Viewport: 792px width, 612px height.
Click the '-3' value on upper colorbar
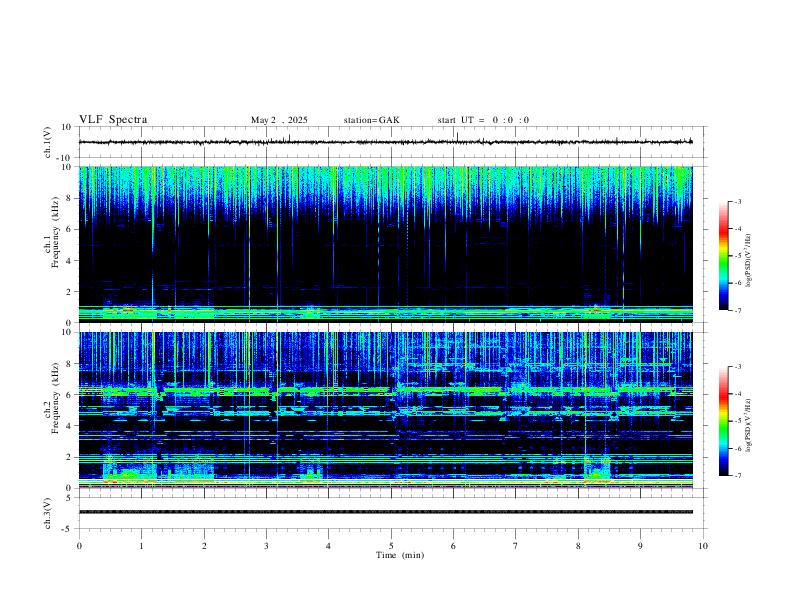[x=737, y=201]
